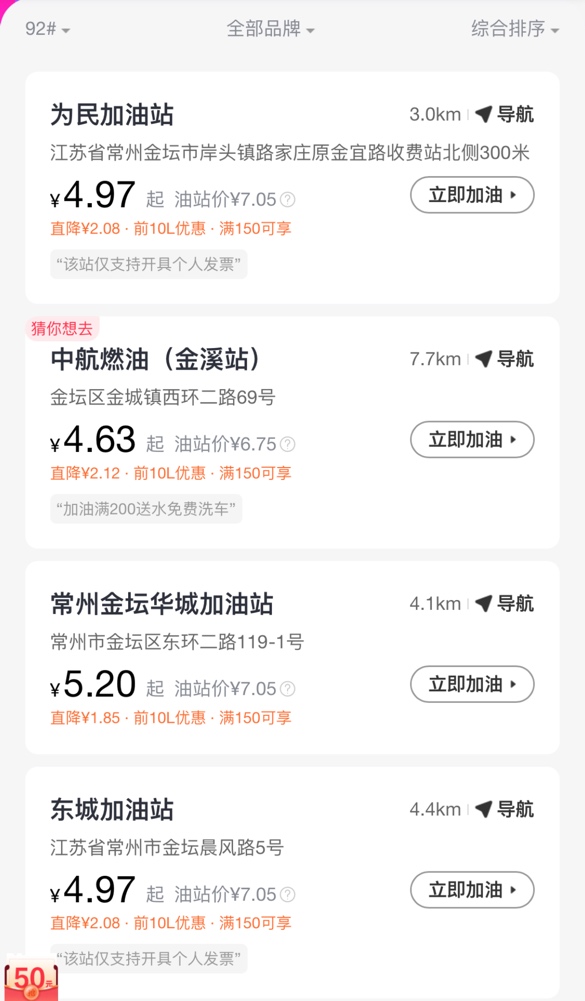The height and width of the screenshot is (1001, 585).
Task: Select the 猜你想去 recommendation badge
Action: pyautogui.click(x=62, y=328)
